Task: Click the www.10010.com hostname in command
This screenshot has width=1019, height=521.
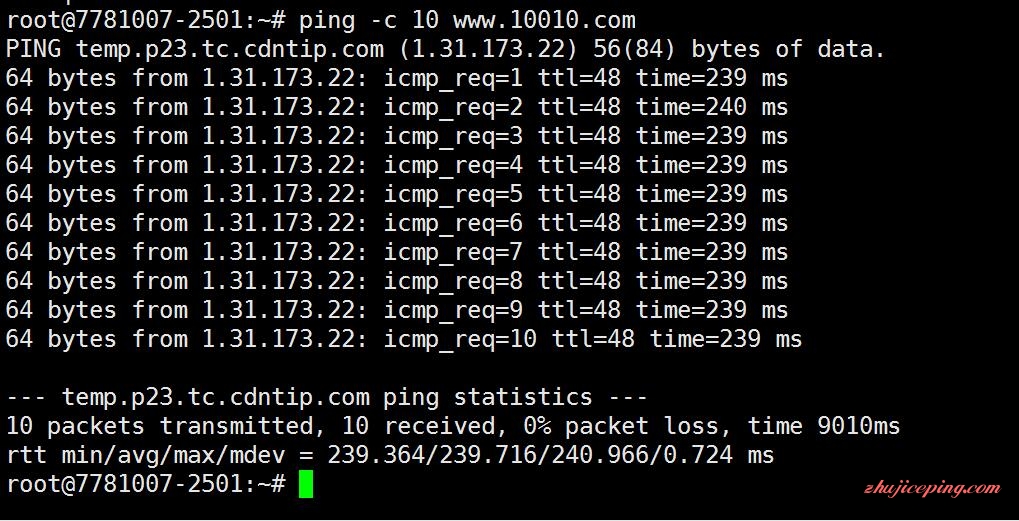Action: pos(544,21)
